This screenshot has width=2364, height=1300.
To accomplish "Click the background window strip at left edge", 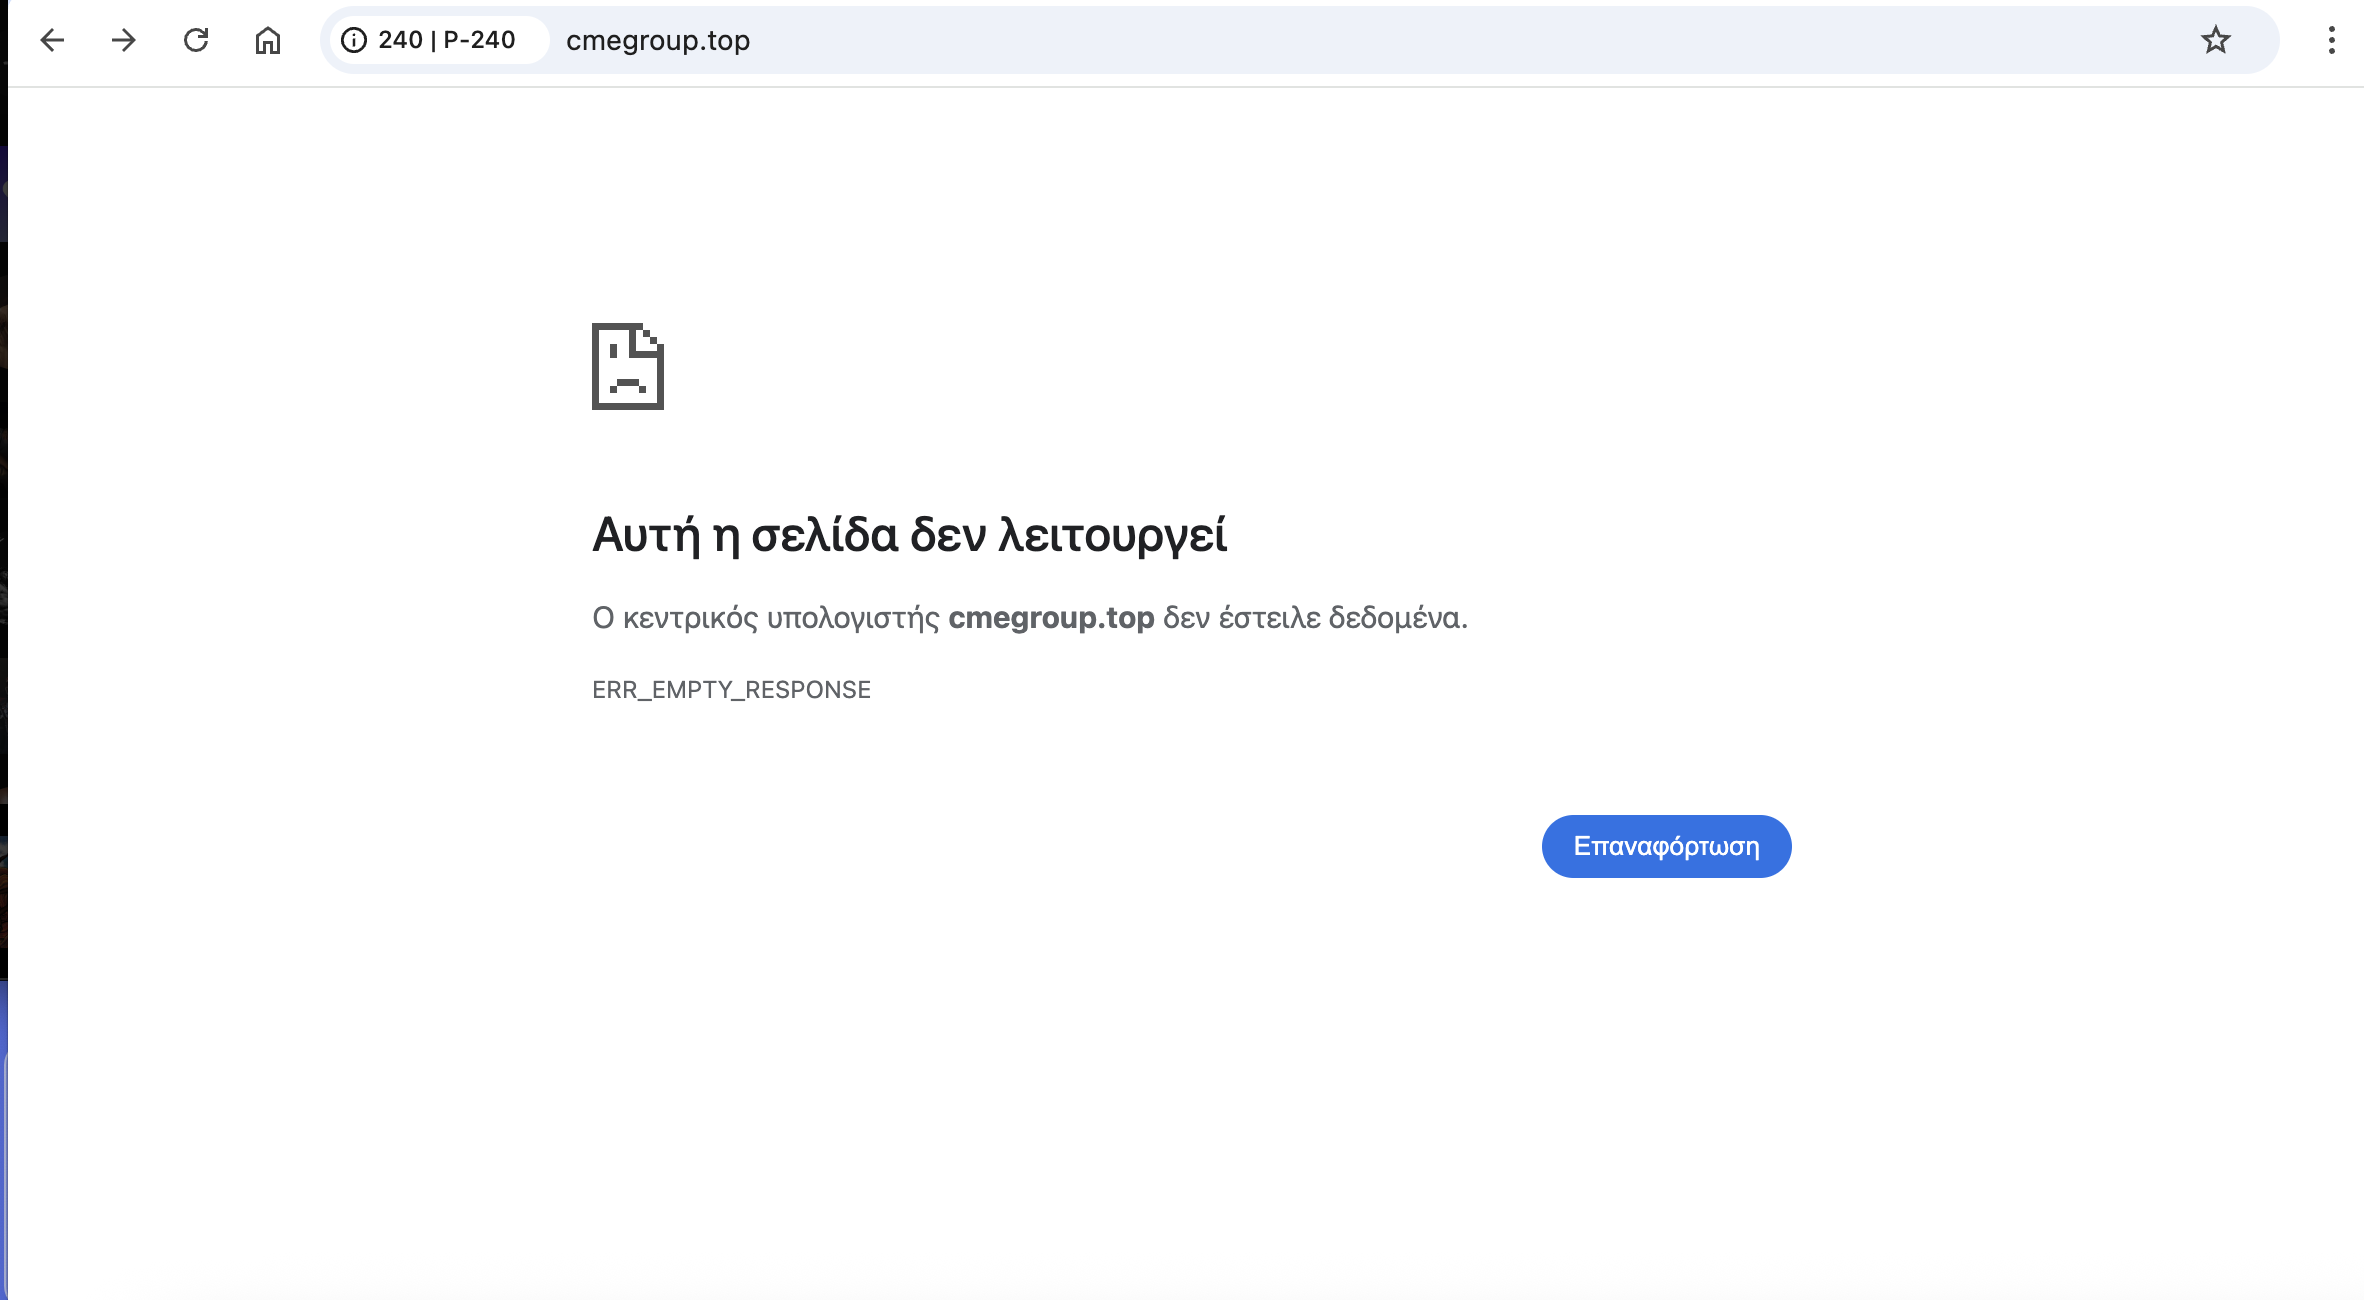I will 3,600.
